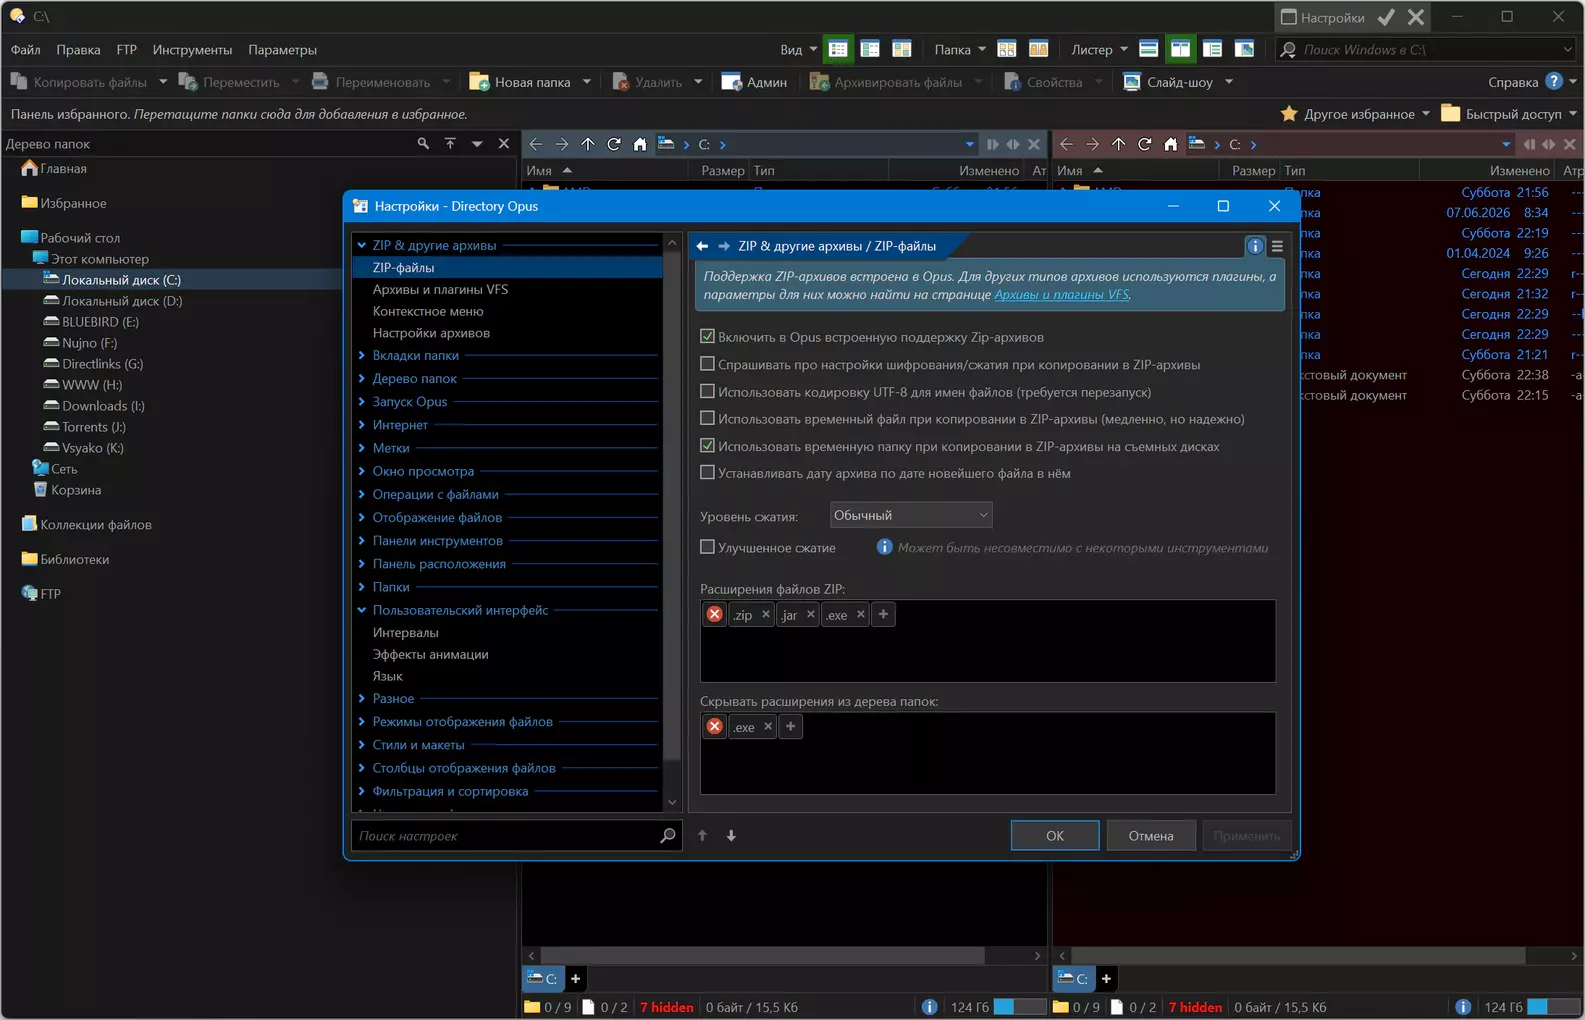The height and width of the screenshot is (1020, 1585).
Task: Add a new ZIP extension with plus
Action: click(x=883, y=615)
